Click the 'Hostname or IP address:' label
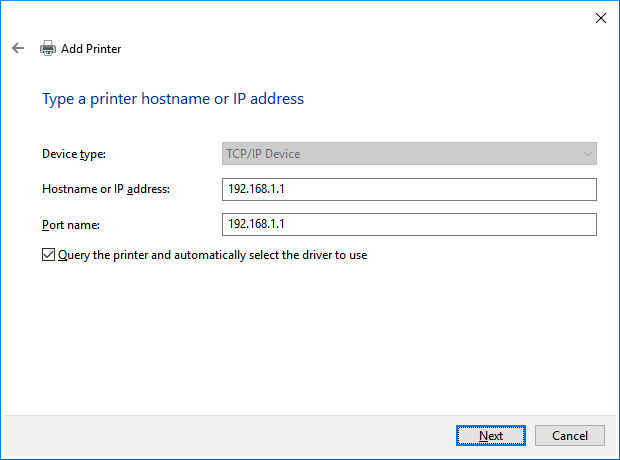This screenshot has height=460, width=620. (x=106, y=189)
